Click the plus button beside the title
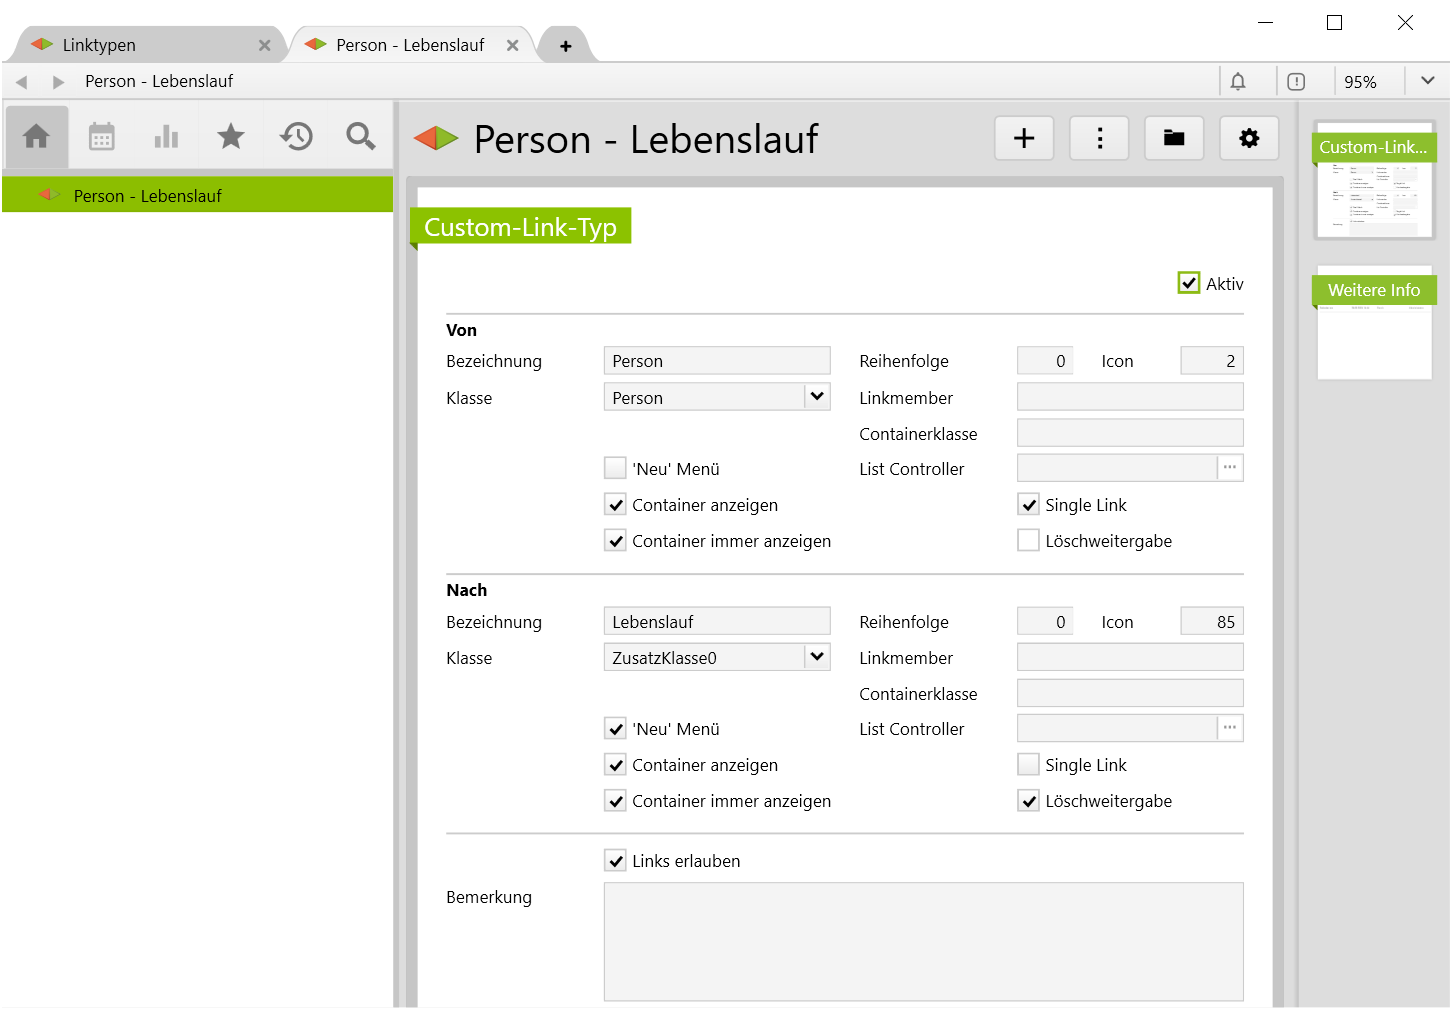 1024,138
